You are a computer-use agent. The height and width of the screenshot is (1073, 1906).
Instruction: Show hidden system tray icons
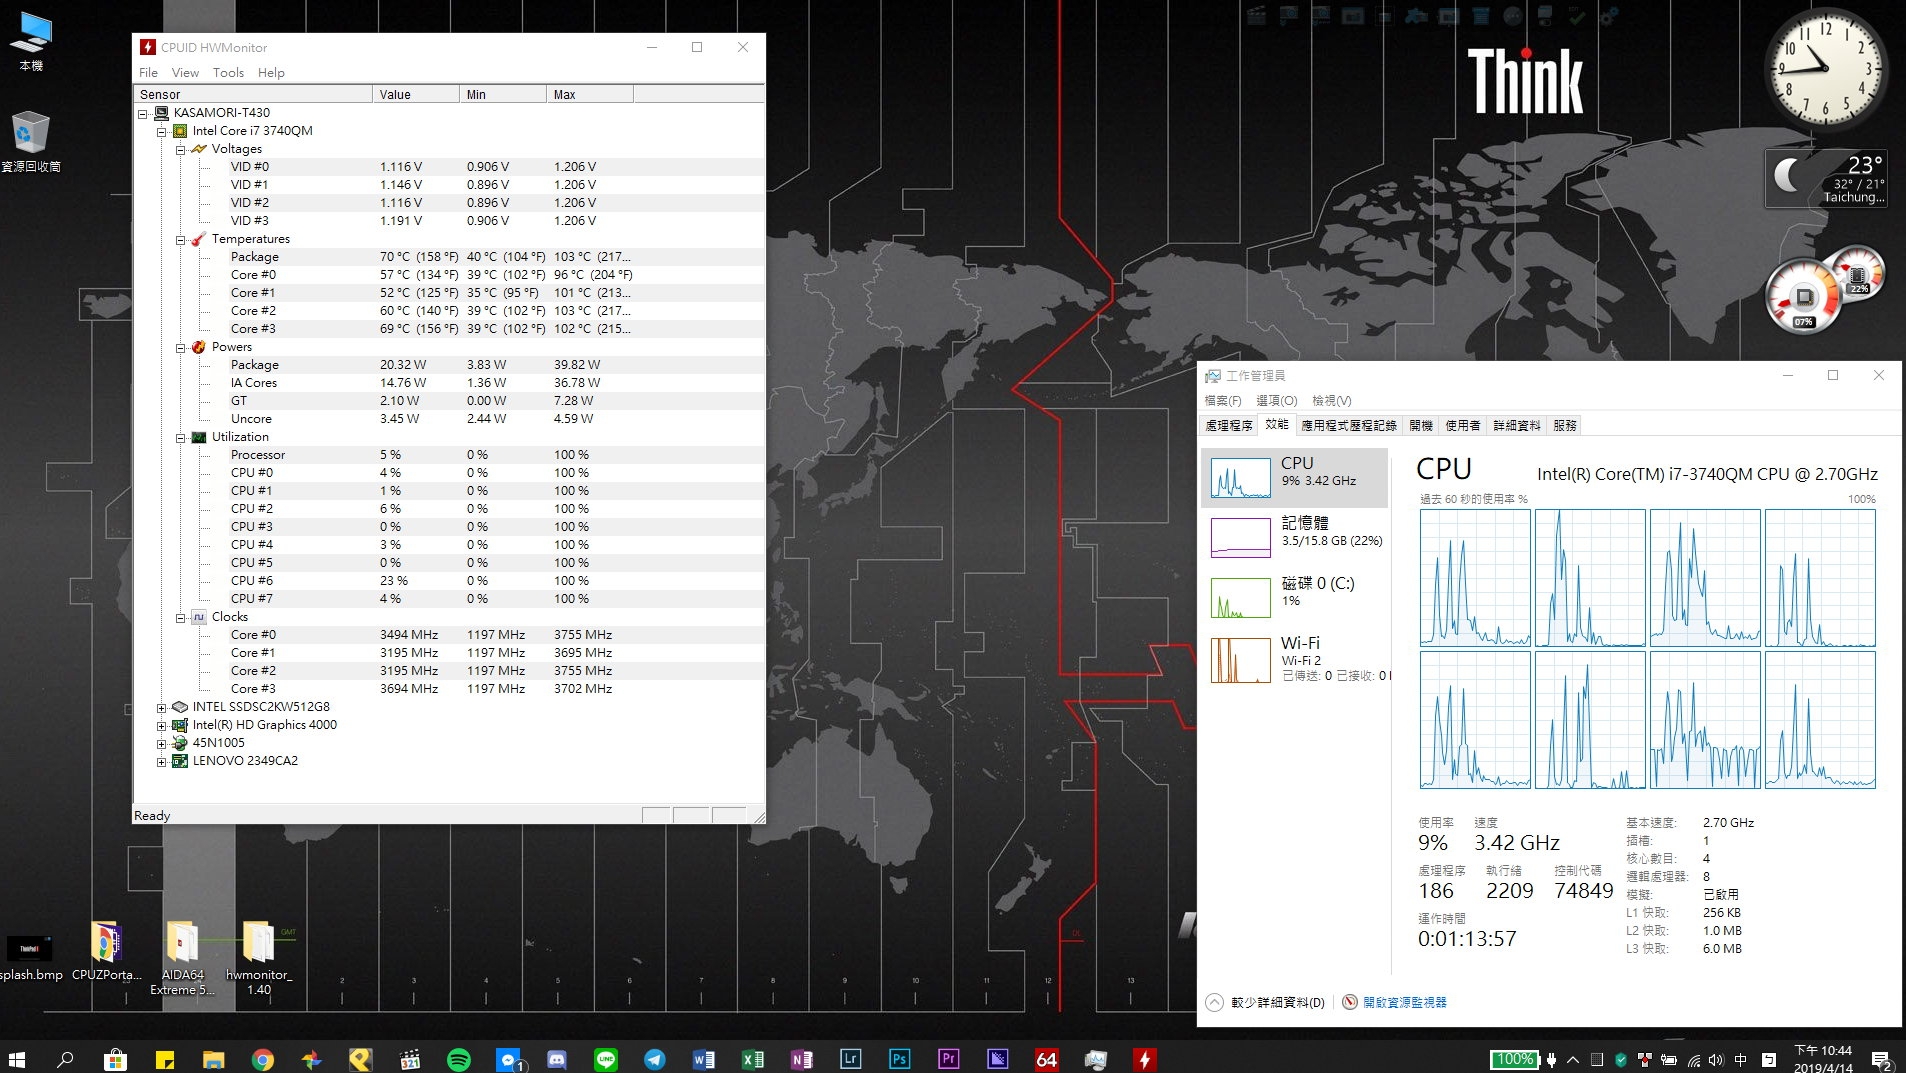coord(1573,1060)
